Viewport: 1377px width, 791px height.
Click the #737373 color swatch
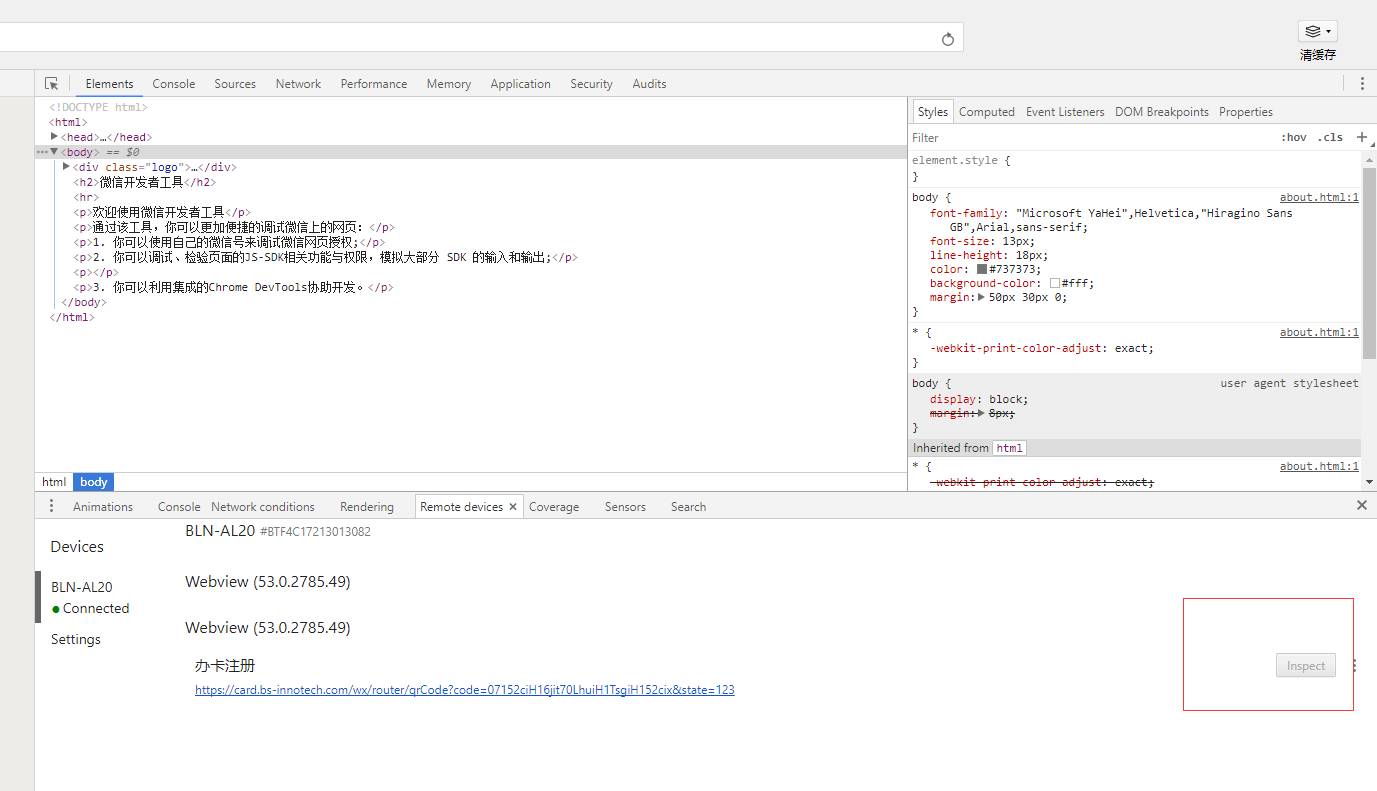982,269
